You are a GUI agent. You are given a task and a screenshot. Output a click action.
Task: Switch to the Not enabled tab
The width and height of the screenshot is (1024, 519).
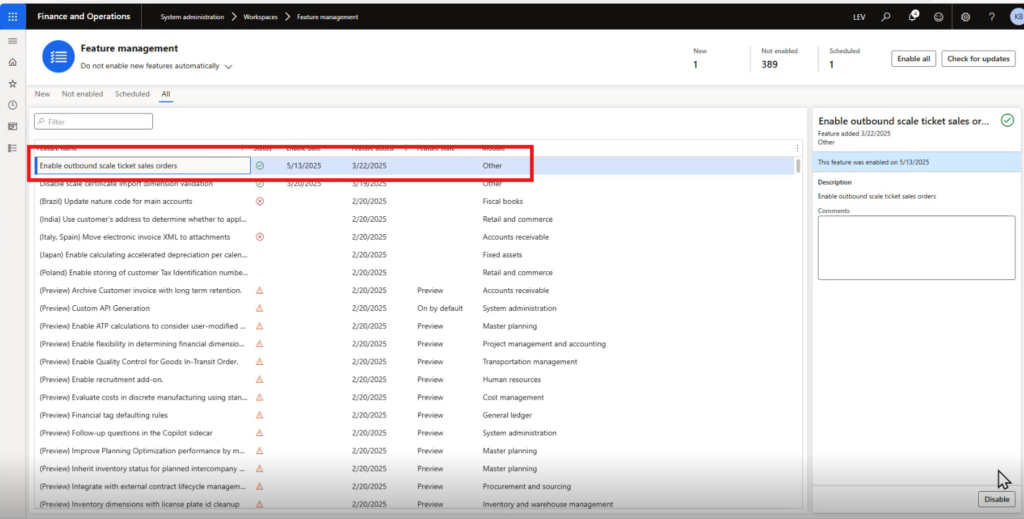click(x=82, y=94)
